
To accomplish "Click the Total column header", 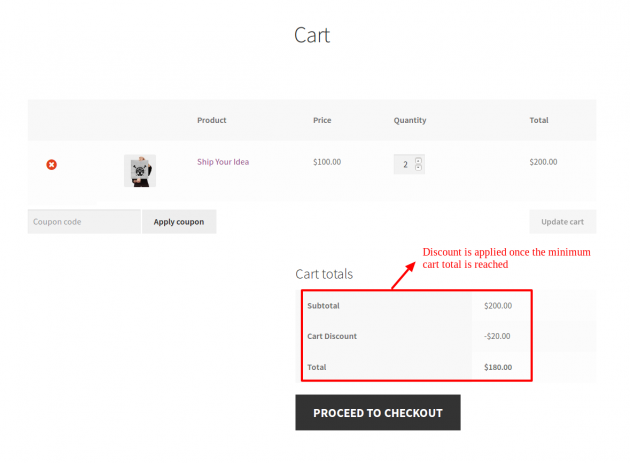I will (x=539, y=120).
